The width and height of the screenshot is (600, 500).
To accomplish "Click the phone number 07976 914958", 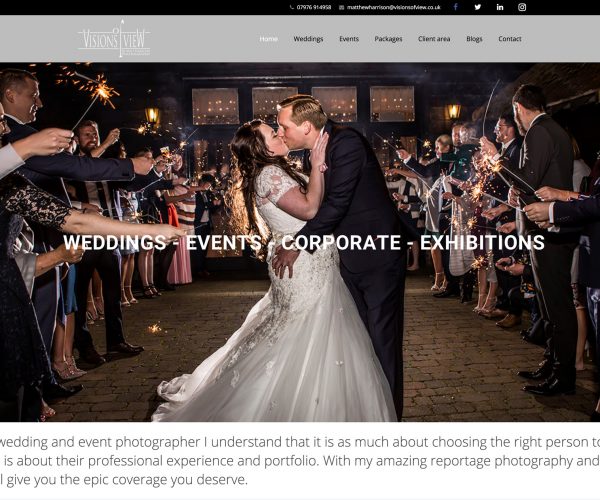I will (x=314, y=7).
